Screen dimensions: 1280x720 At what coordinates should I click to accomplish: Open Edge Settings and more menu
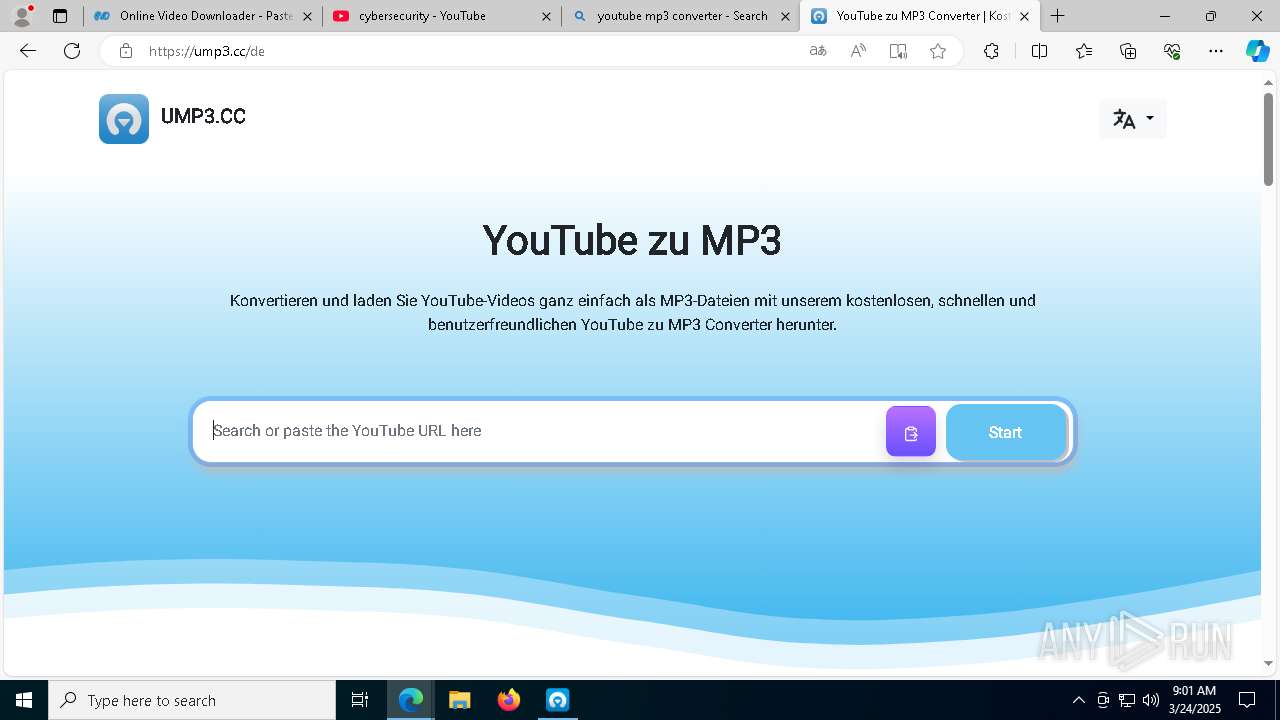pos(1216,51)
